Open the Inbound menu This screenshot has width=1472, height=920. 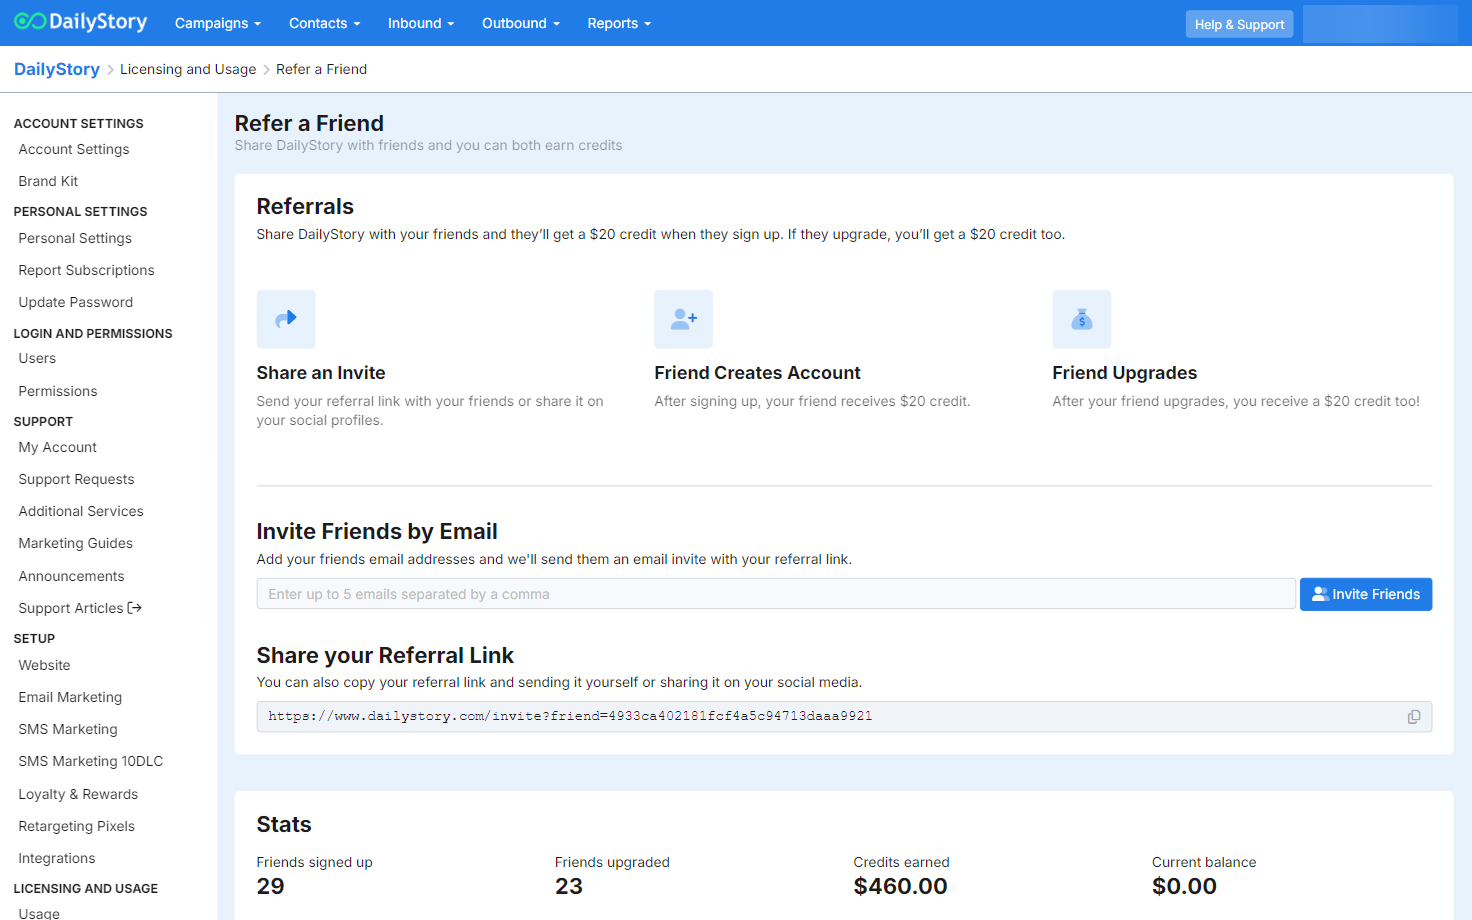(x=420, y=23)
